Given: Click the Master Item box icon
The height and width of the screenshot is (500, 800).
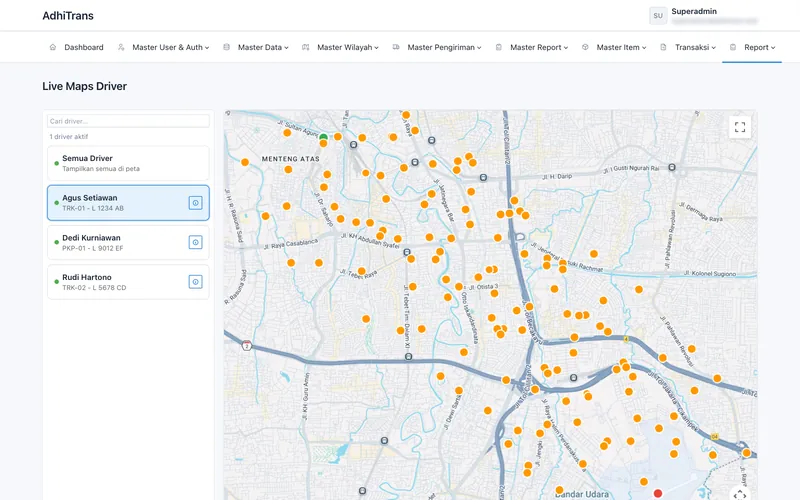Looking at the screenshot, I should click(x=585, y=47).
